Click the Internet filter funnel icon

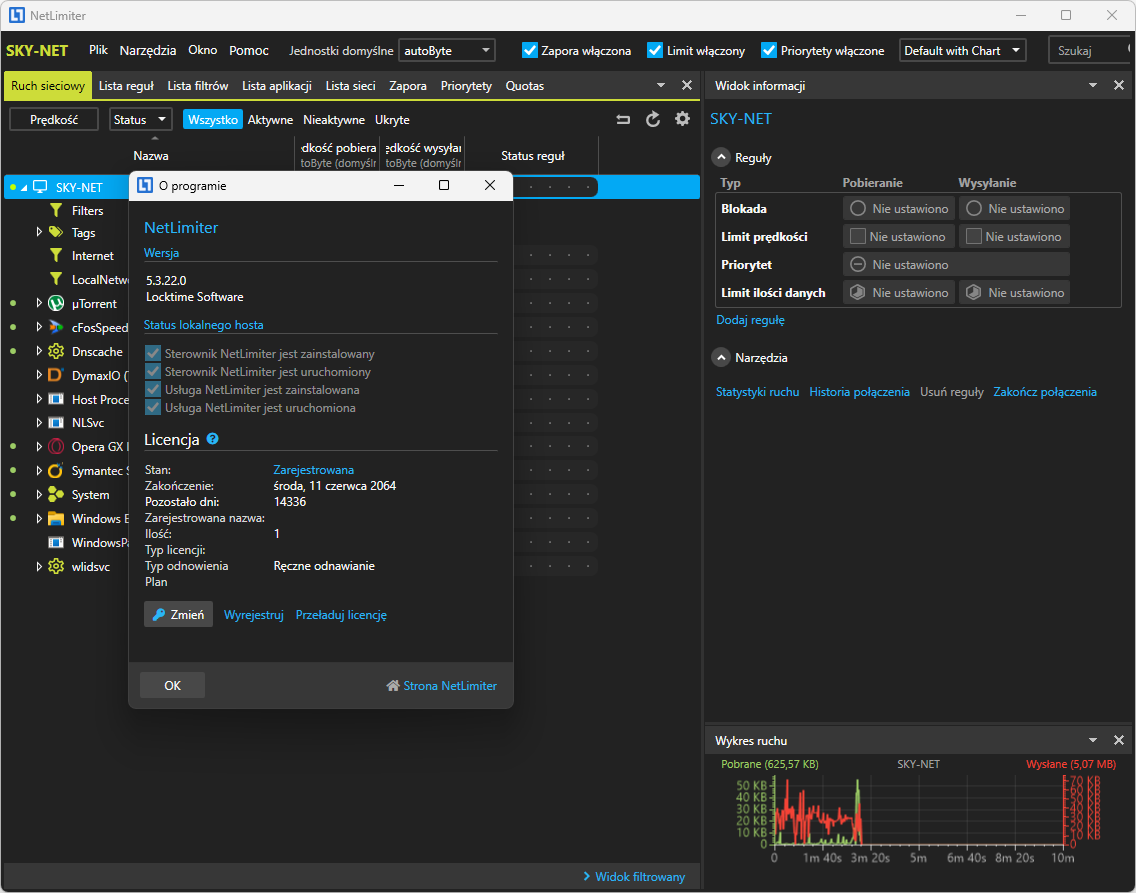[x=56, y=255]
